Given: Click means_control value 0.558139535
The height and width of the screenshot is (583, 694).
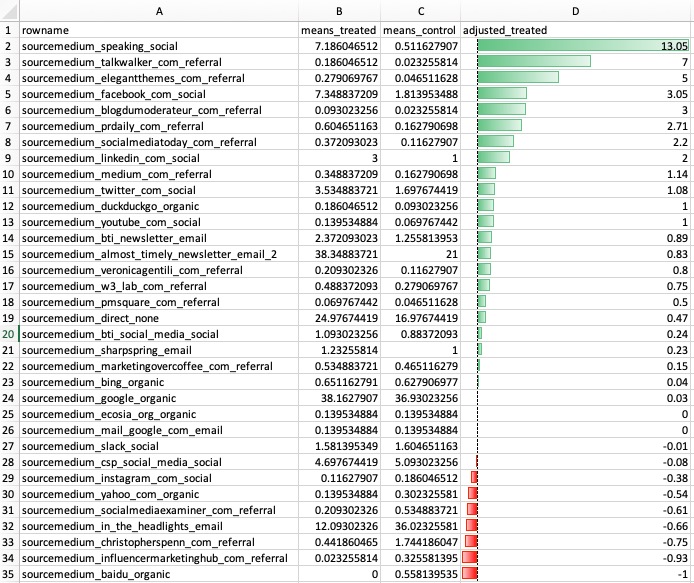Looking at the screenshot, I should [x=420, y=574].
